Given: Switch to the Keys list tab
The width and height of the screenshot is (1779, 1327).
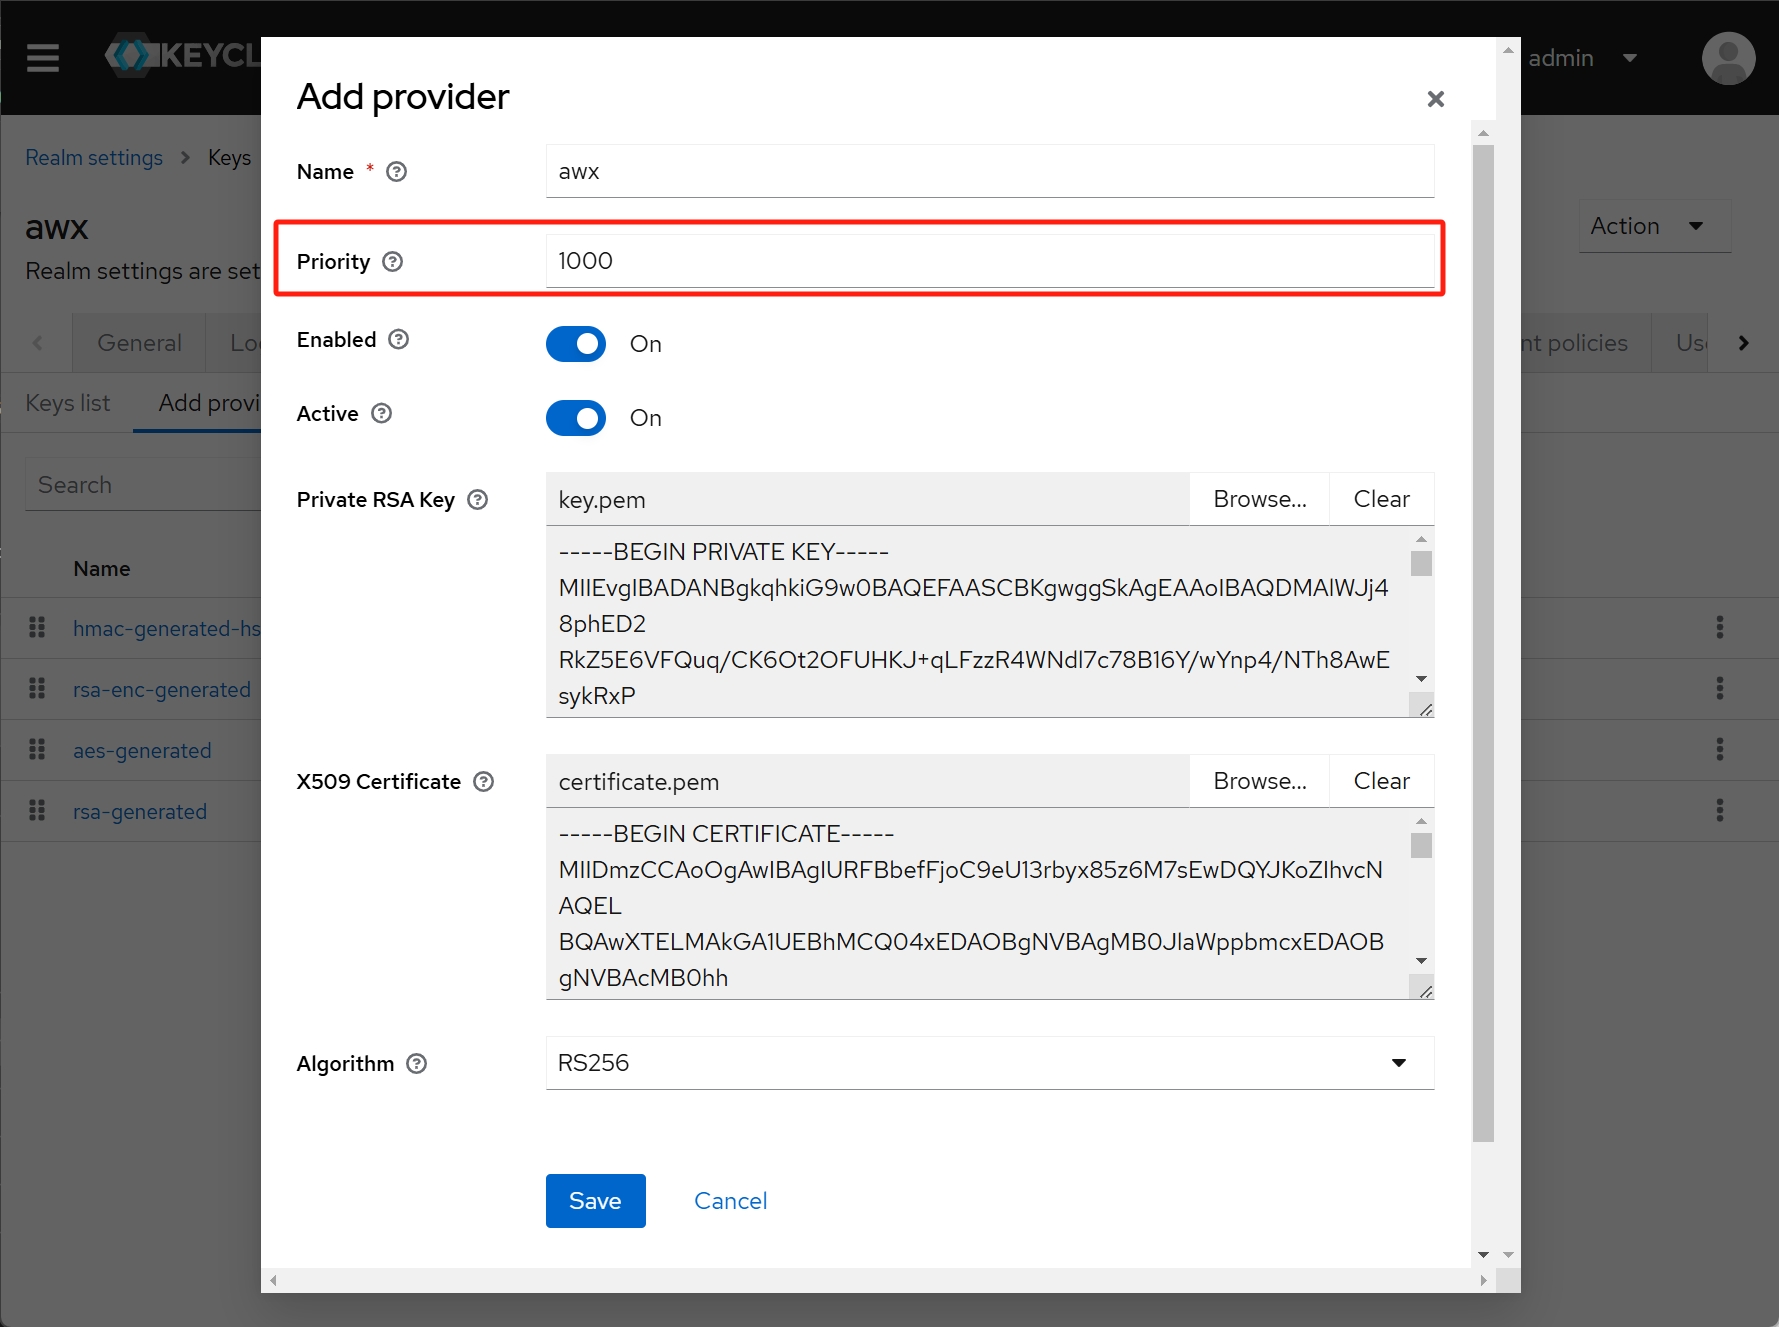Looking at the screenshot, I should (x=68, y=403).
